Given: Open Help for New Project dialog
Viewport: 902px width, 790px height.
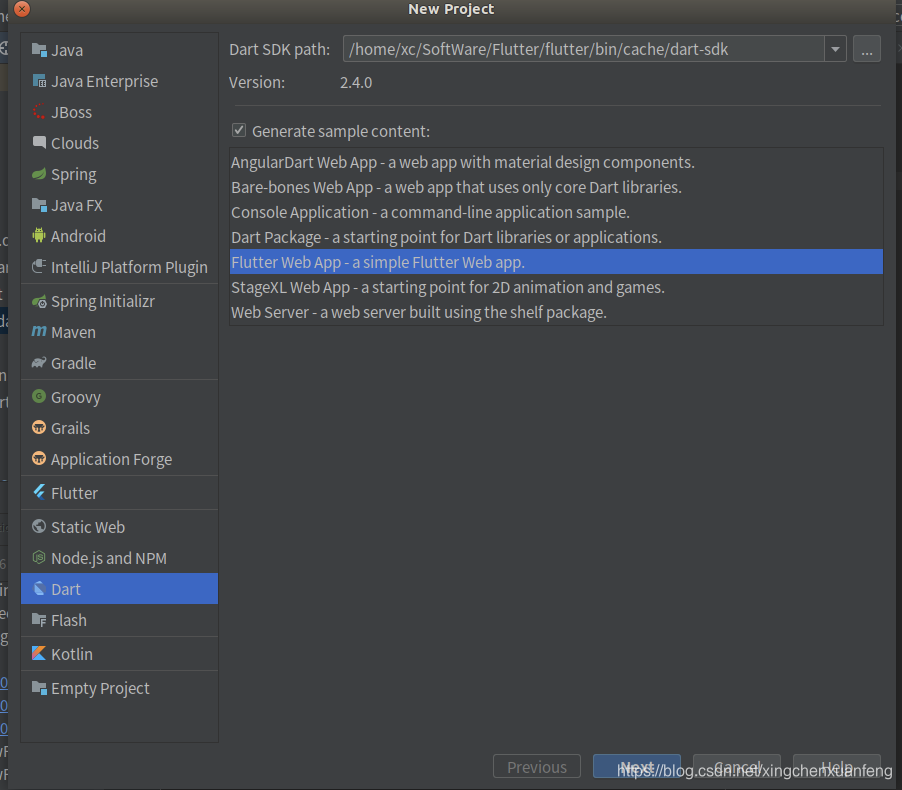Looking at the screenshot, I should click(x=836, y=767).
